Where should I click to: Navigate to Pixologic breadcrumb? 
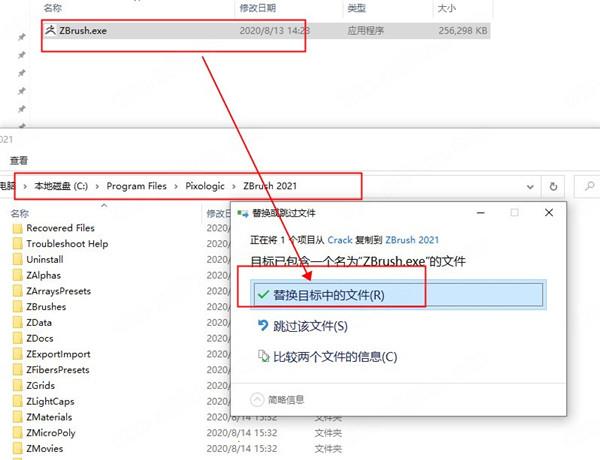205,186
